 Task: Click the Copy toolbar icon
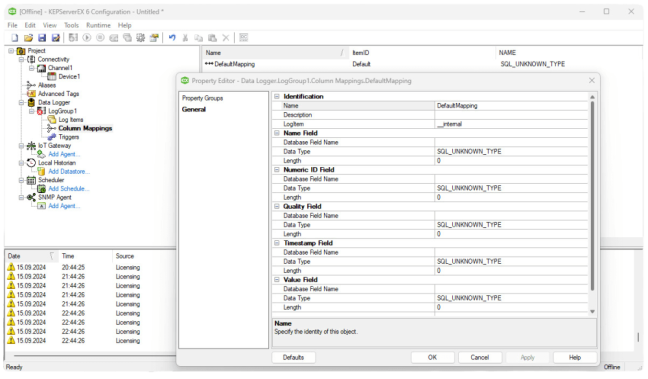[199, 38]
